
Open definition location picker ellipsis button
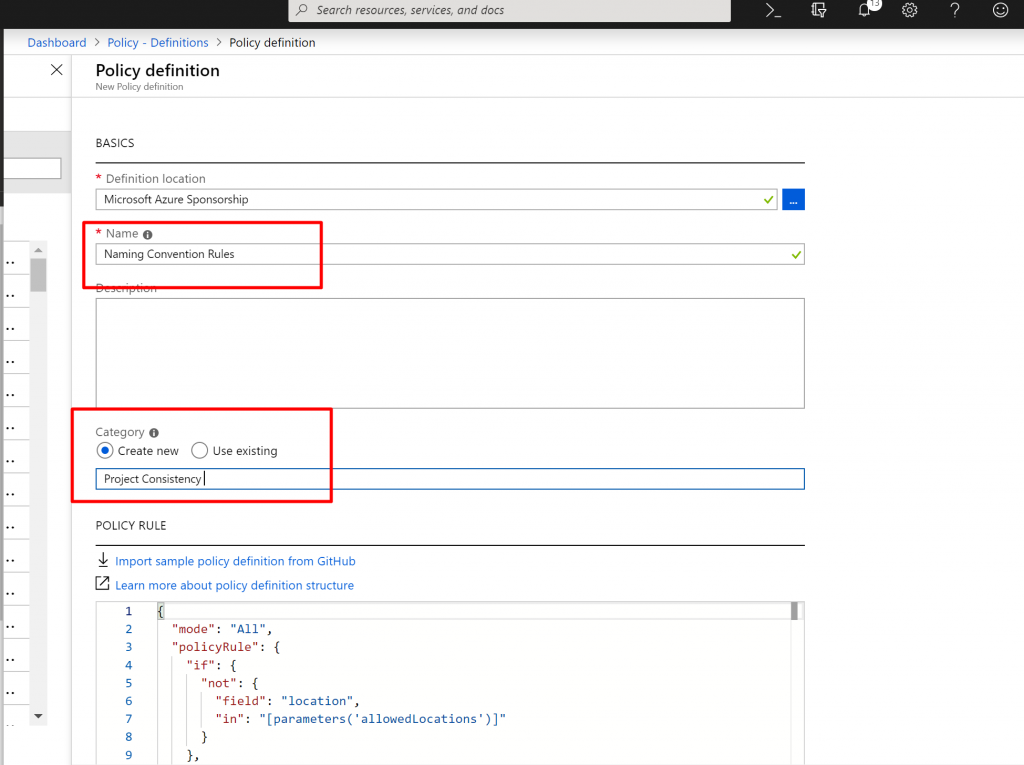[793, 200]
